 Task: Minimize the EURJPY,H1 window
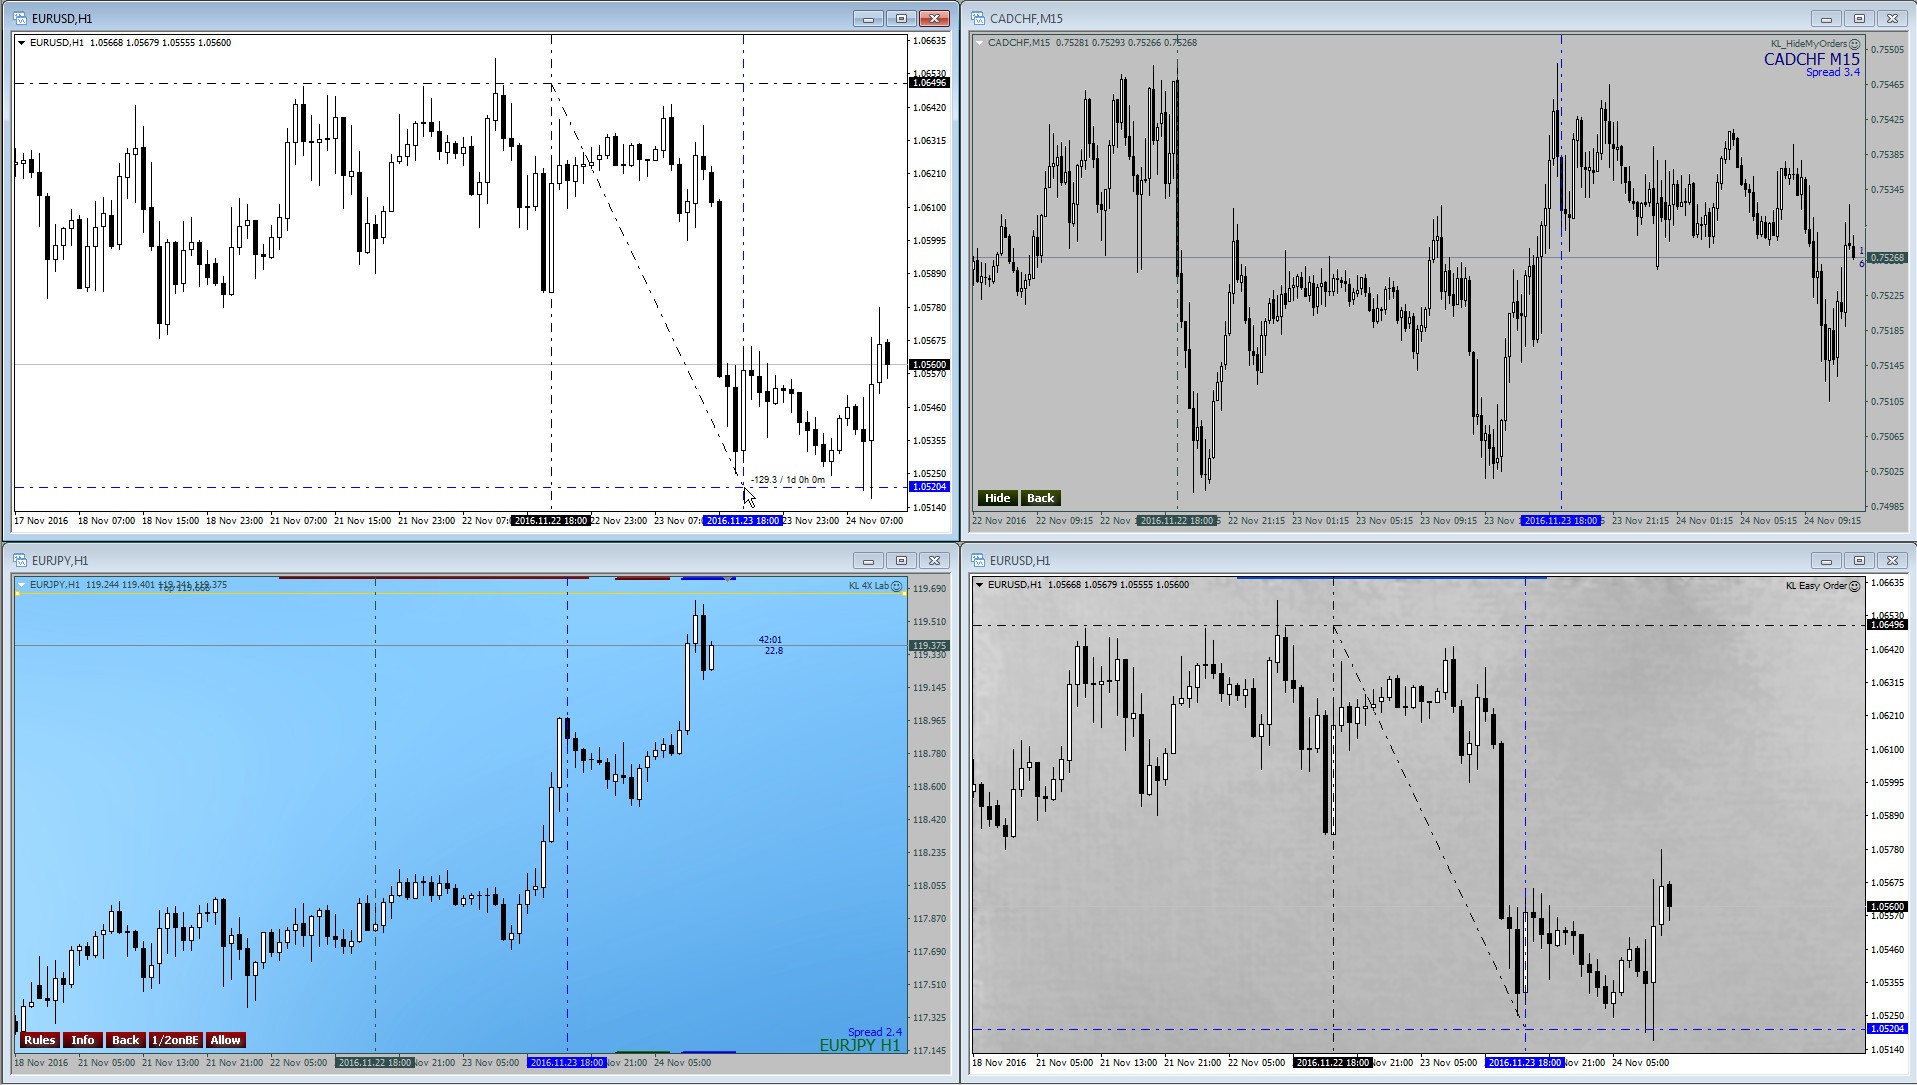click(868, 561)
